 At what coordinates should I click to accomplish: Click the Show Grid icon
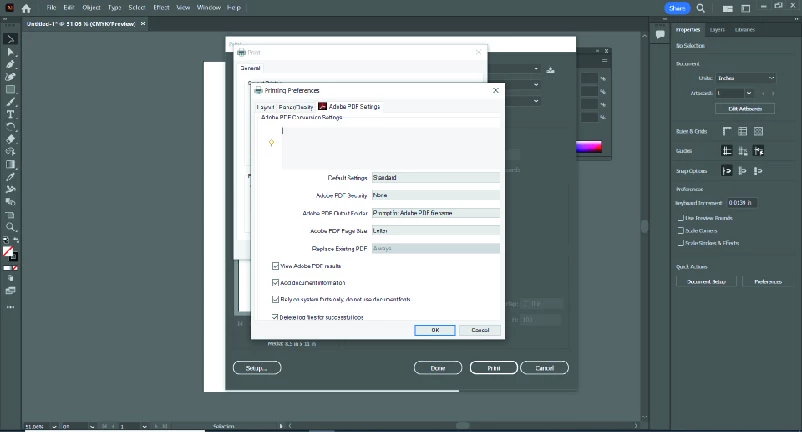[x=743, y=131]
